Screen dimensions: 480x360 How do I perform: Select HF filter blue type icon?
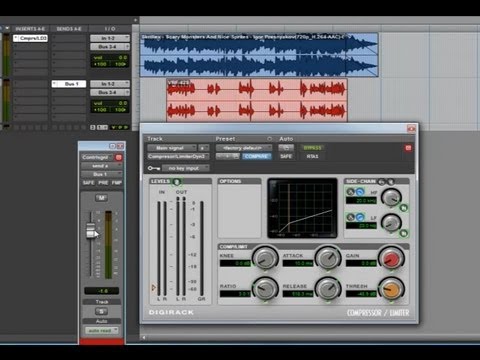(360, 192)
